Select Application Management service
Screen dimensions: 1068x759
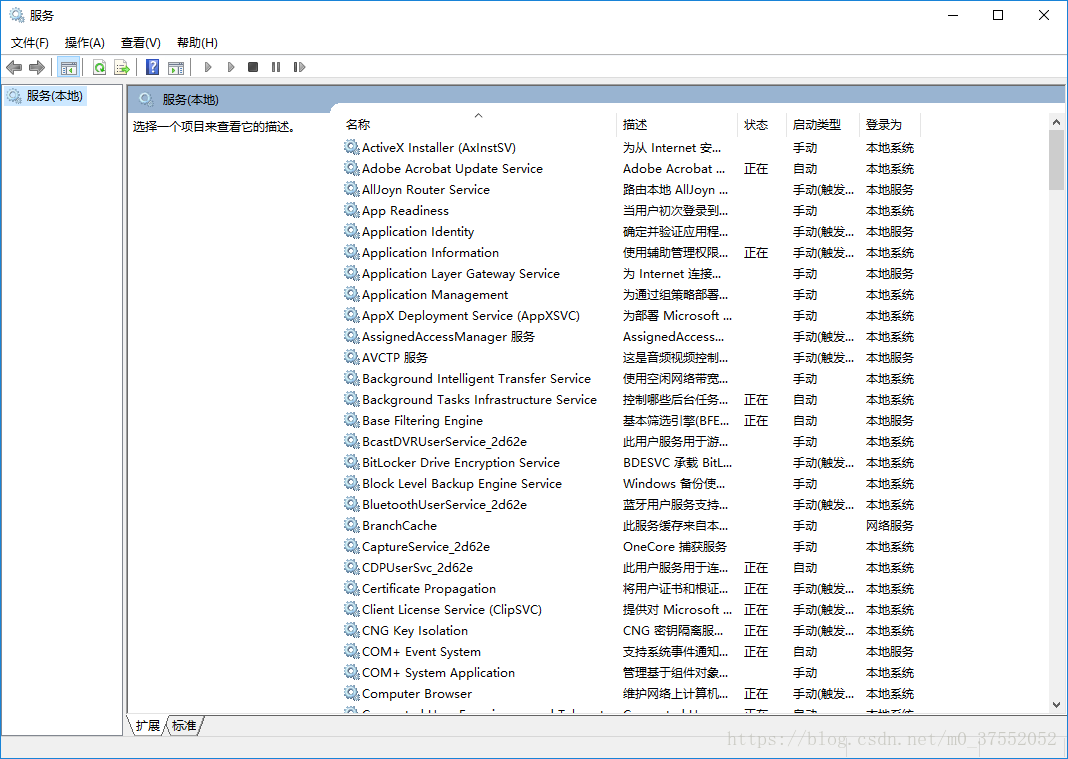[x=435, y=294]
